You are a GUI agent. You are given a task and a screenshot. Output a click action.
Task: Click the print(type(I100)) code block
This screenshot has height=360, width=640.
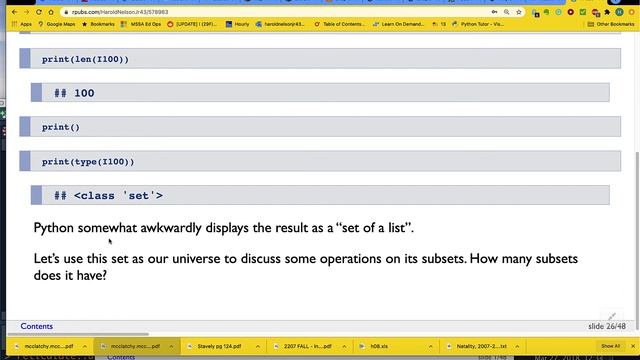[320, 161]
